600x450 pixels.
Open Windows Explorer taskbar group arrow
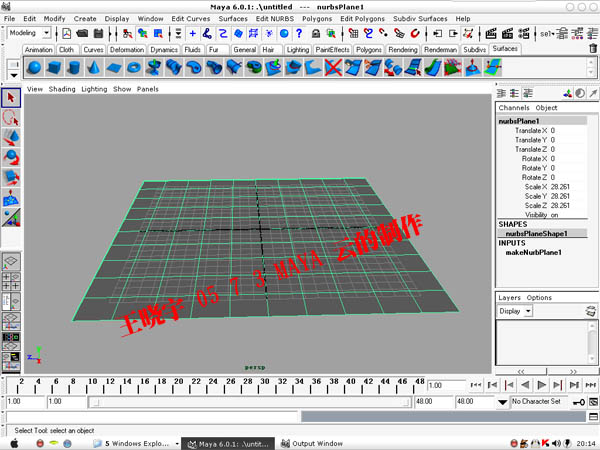(177, 444)
